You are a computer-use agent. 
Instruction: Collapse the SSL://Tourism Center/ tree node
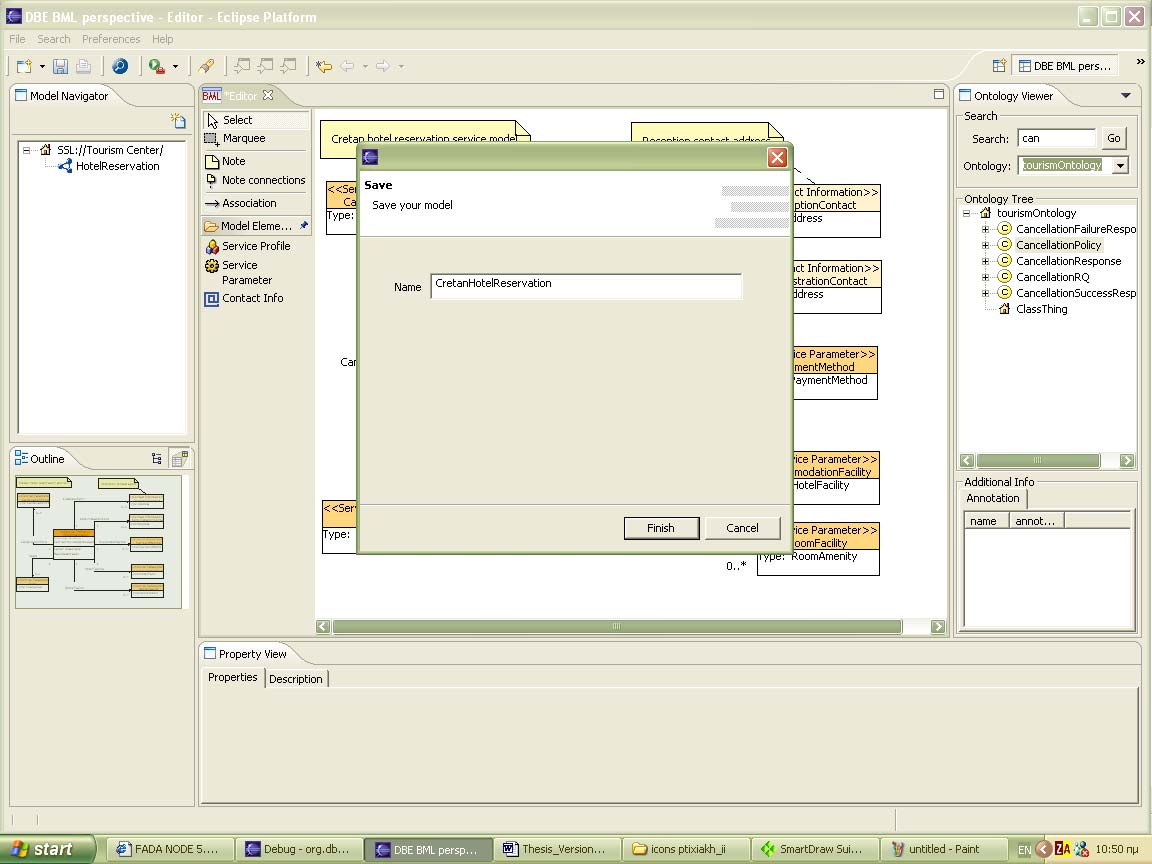[x=27, y=150]
